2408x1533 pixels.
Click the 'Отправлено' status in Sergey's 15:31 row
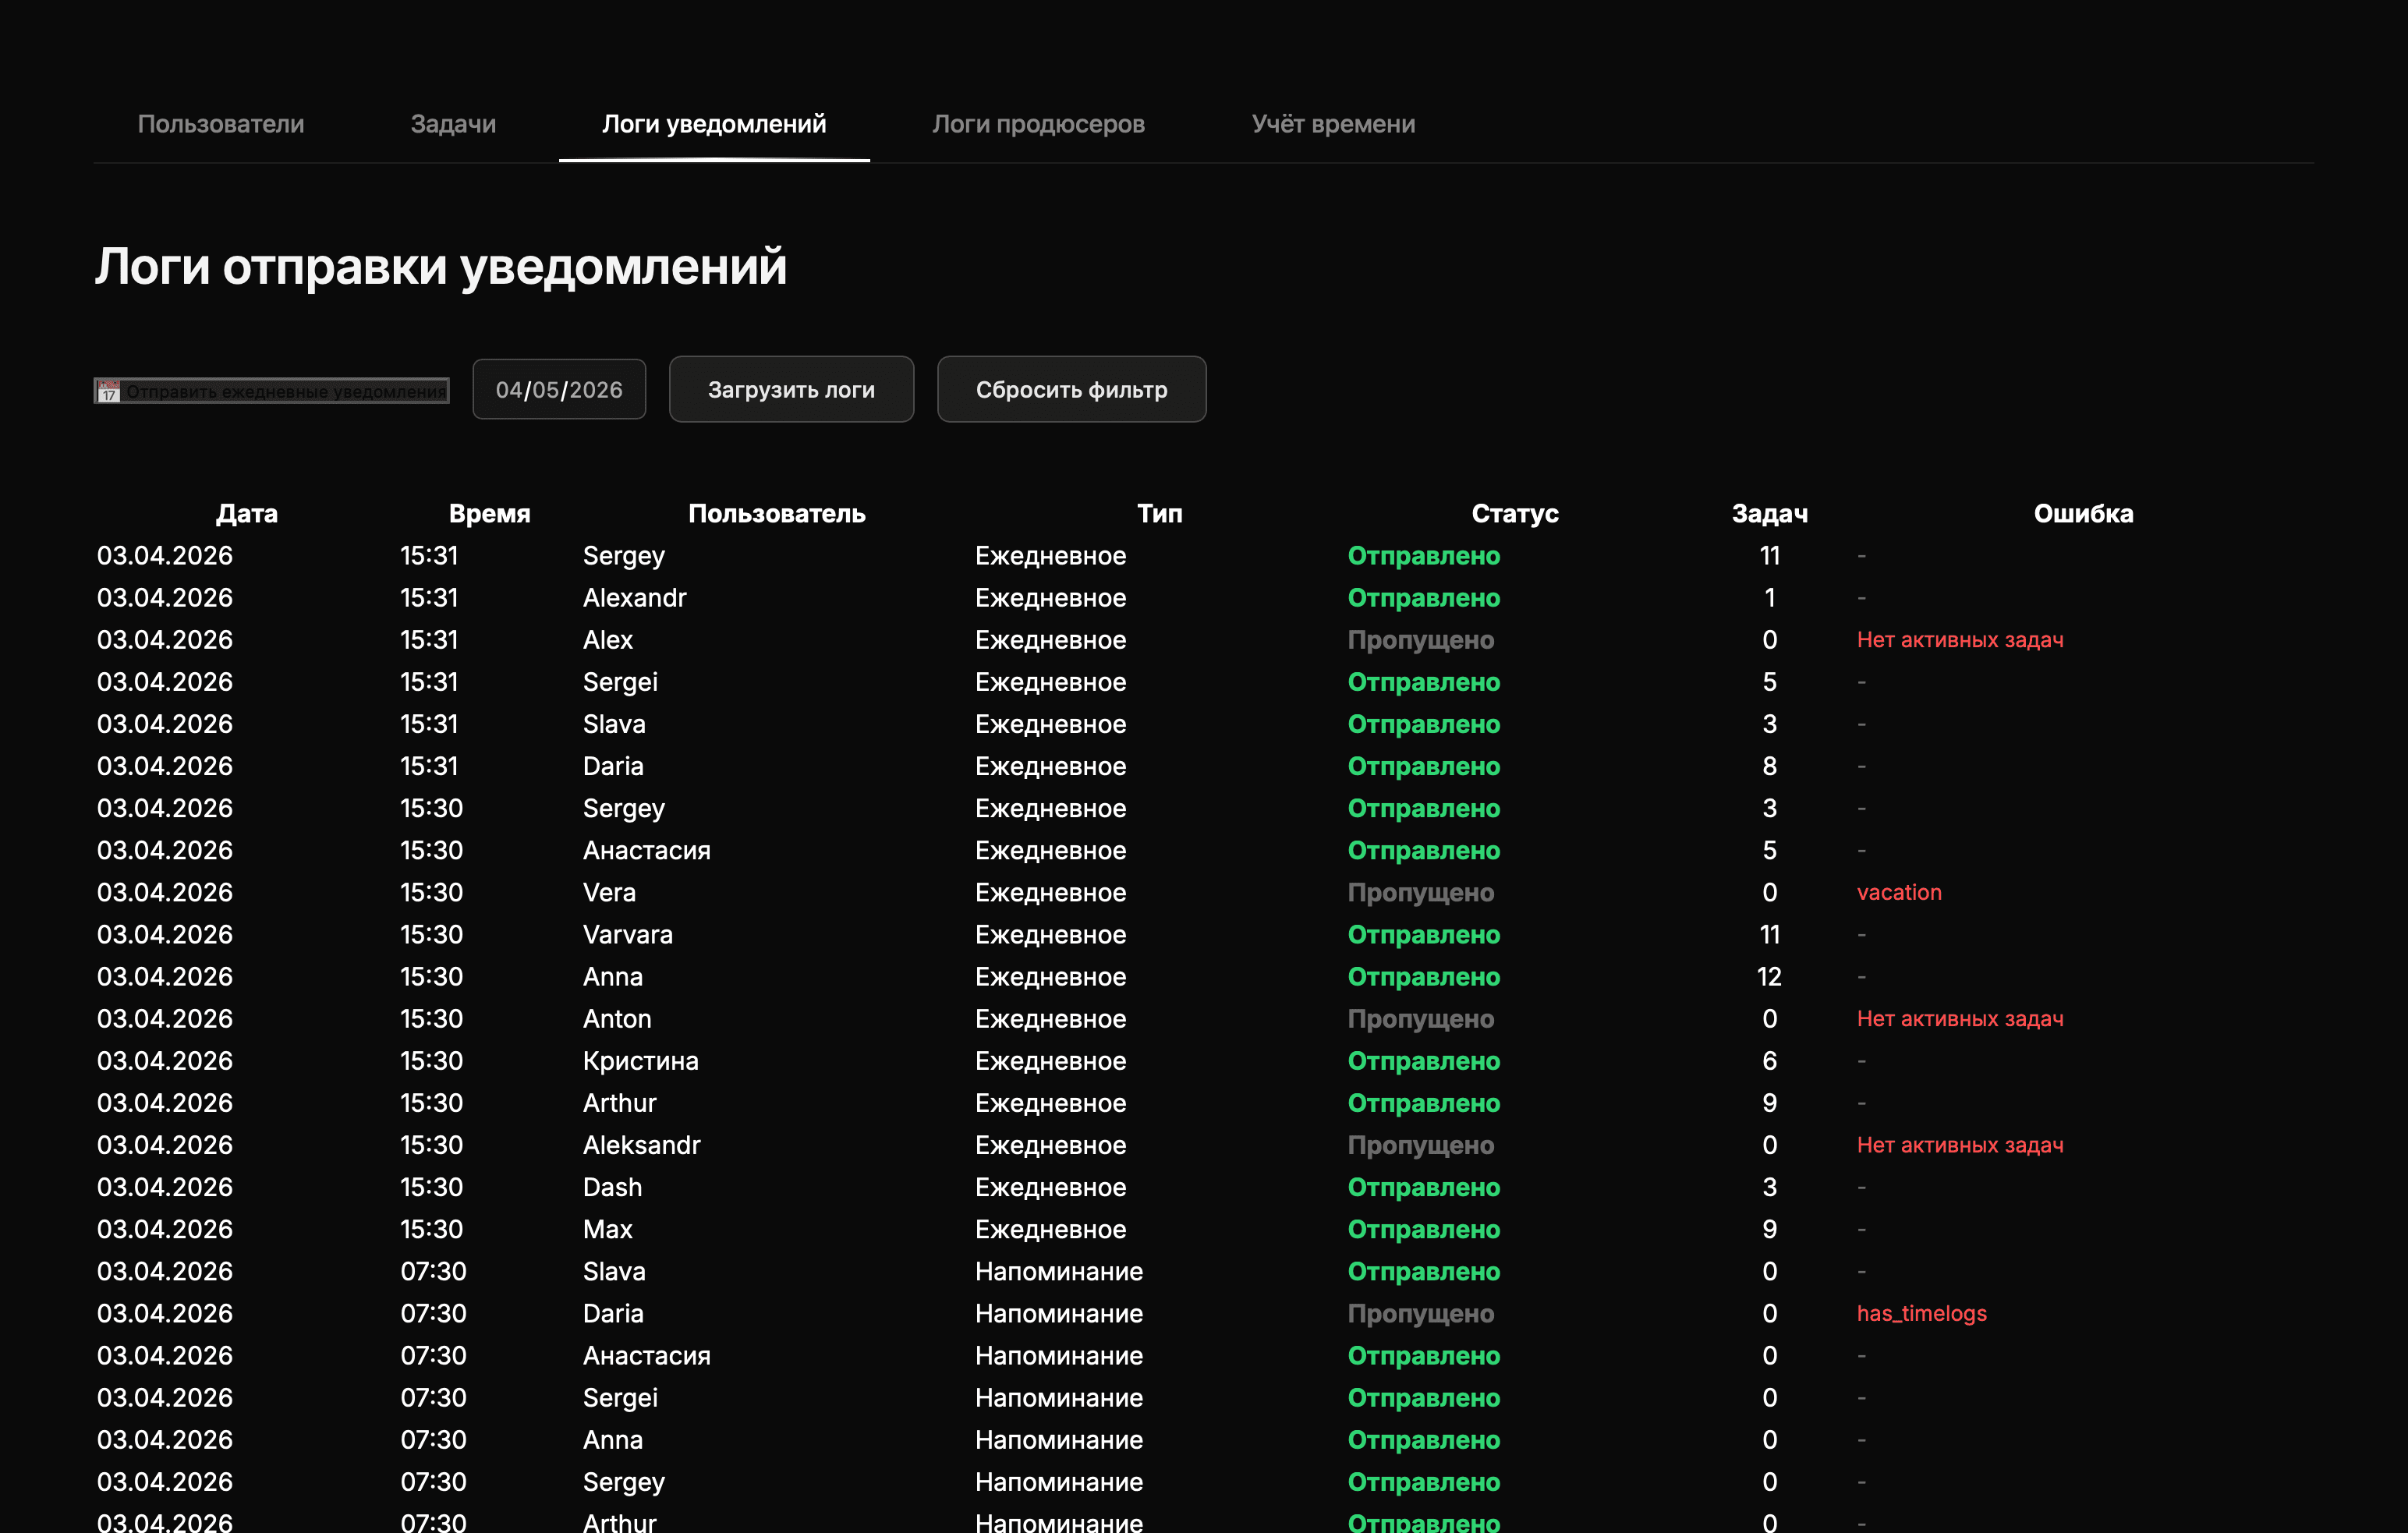[x=1424, y=556]
